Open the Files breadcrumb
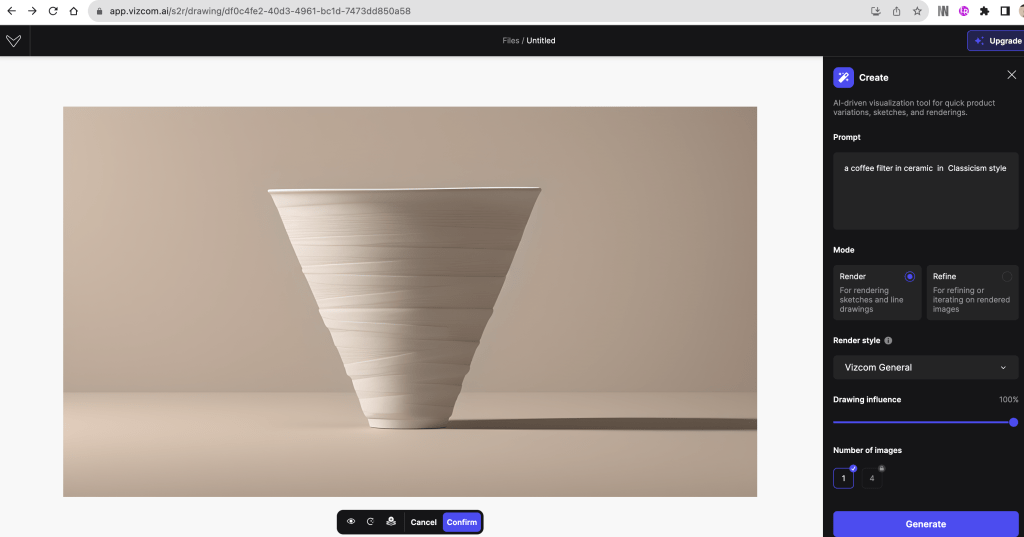 510,41
